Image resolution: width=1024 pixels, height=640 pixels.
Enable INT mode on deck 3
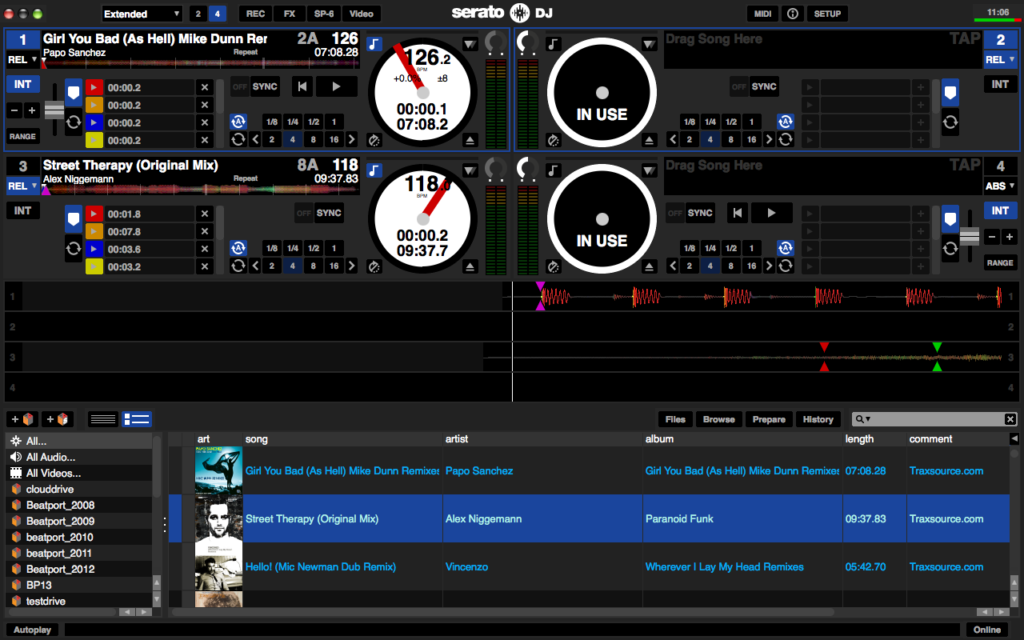22,211
